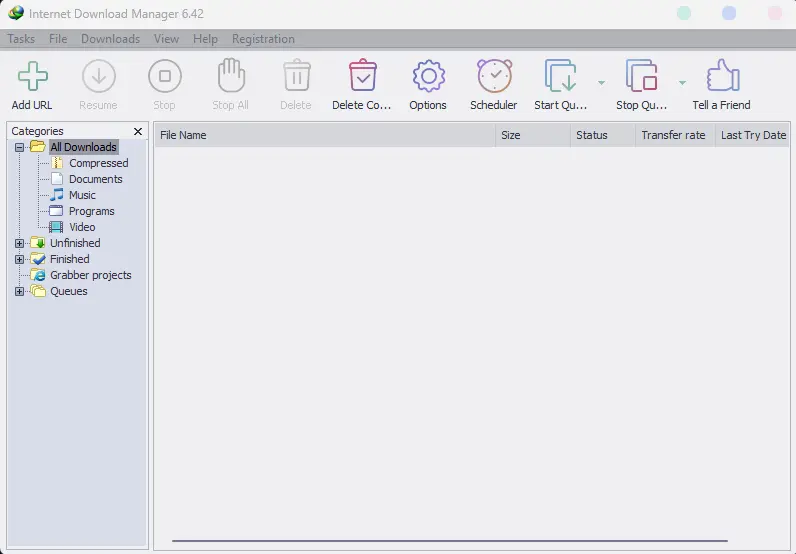This screenshot has height=554, width=796.
Task: Click the Stop toolbar icon
Action: click(x=164, y=76)
